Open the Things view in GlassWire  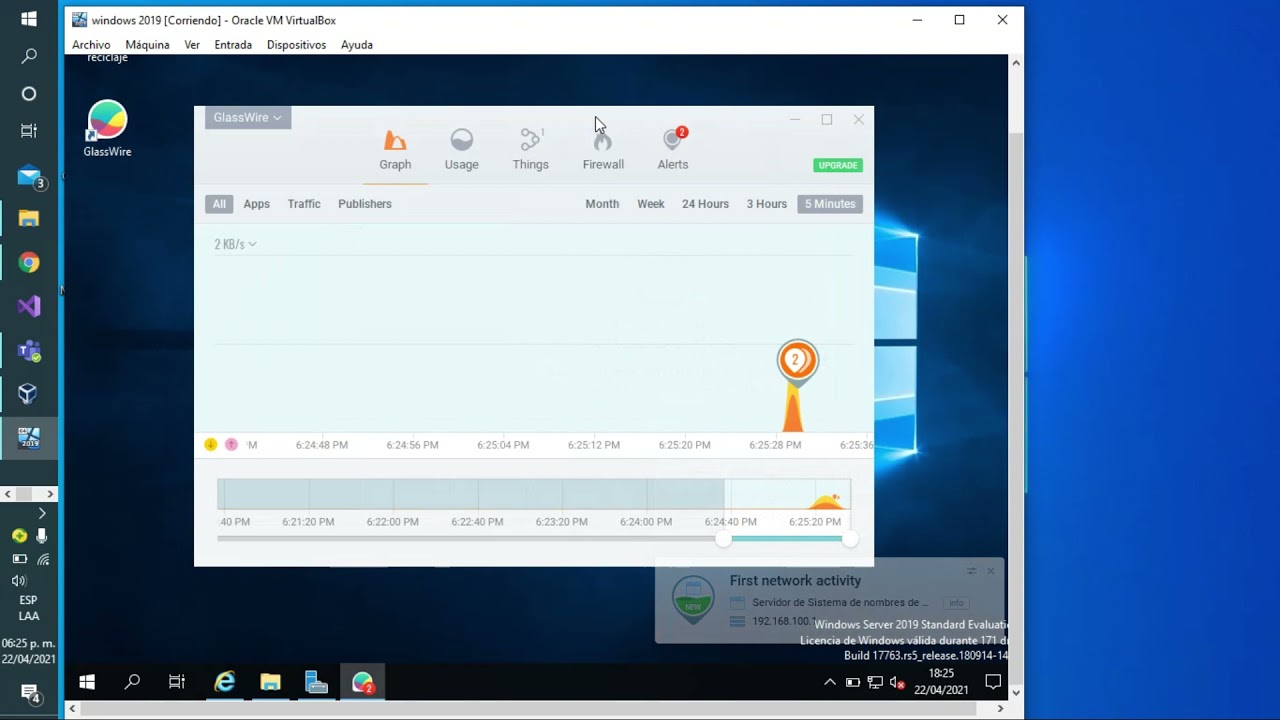pos(530,150)
